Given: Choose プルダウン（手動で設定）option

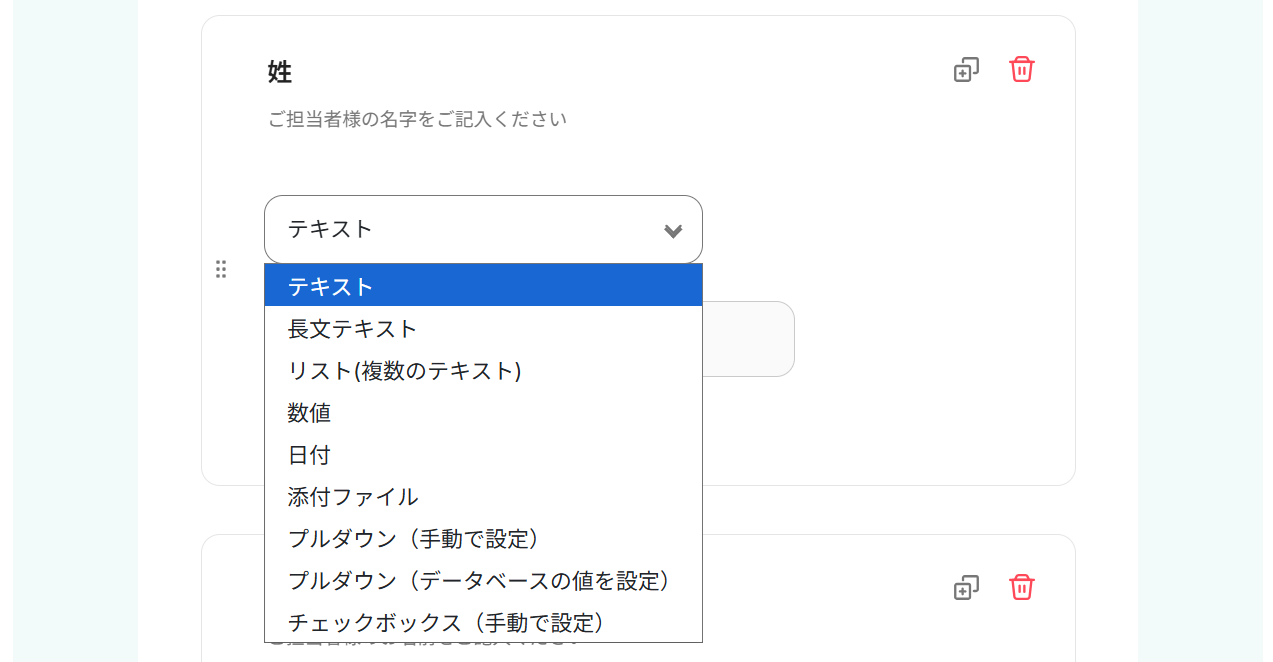Looking at the screenshot, I should (483, 538).
